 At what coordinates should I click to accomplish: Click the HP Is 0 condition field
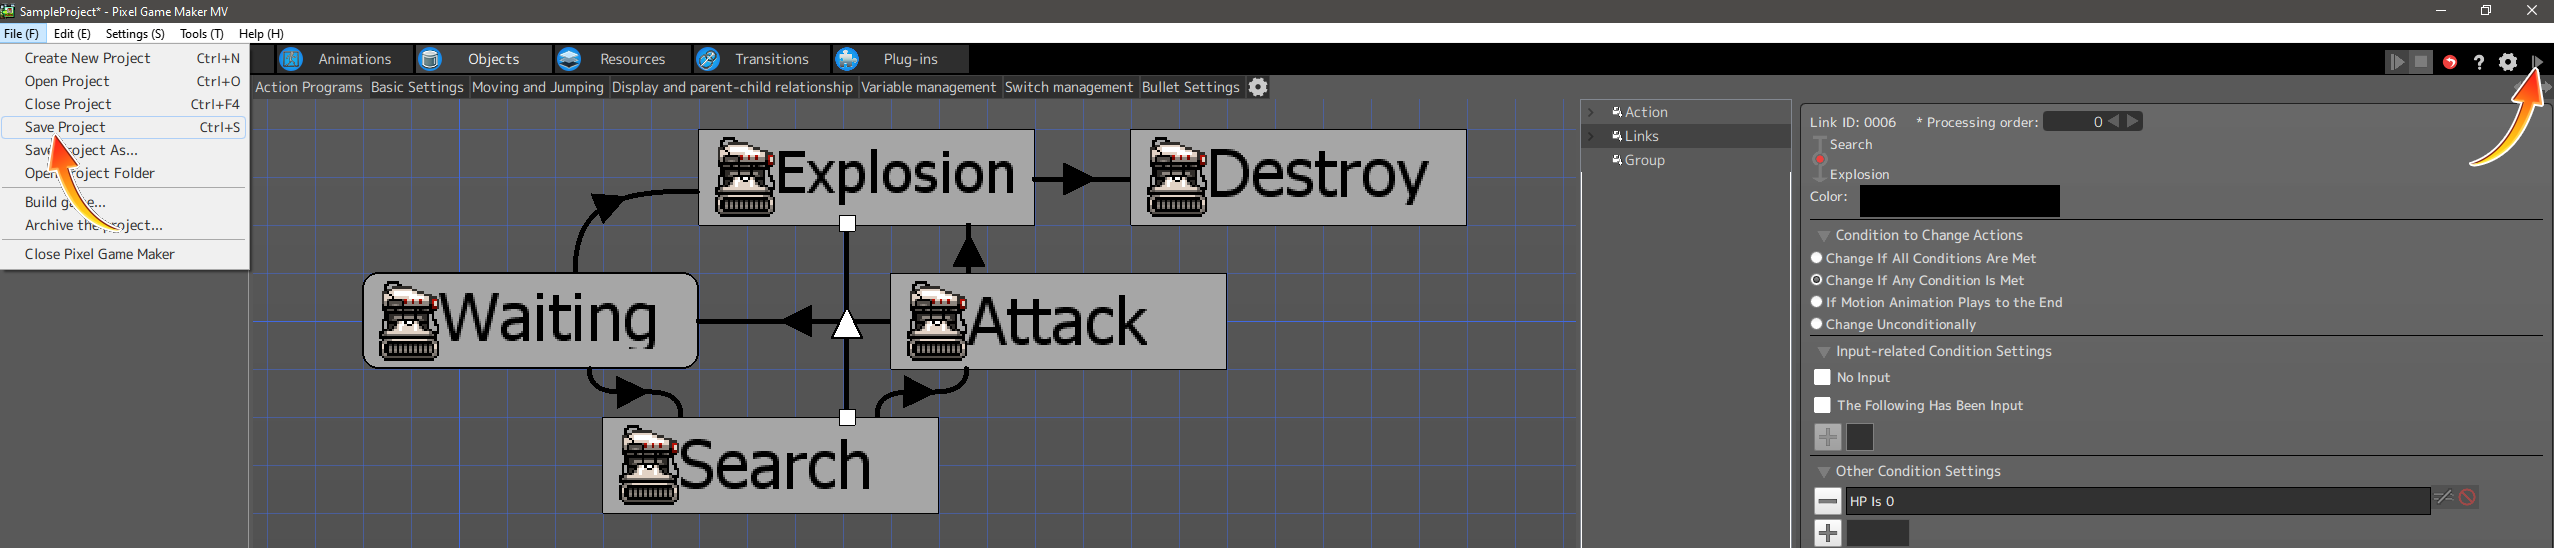coord(2138,501)
